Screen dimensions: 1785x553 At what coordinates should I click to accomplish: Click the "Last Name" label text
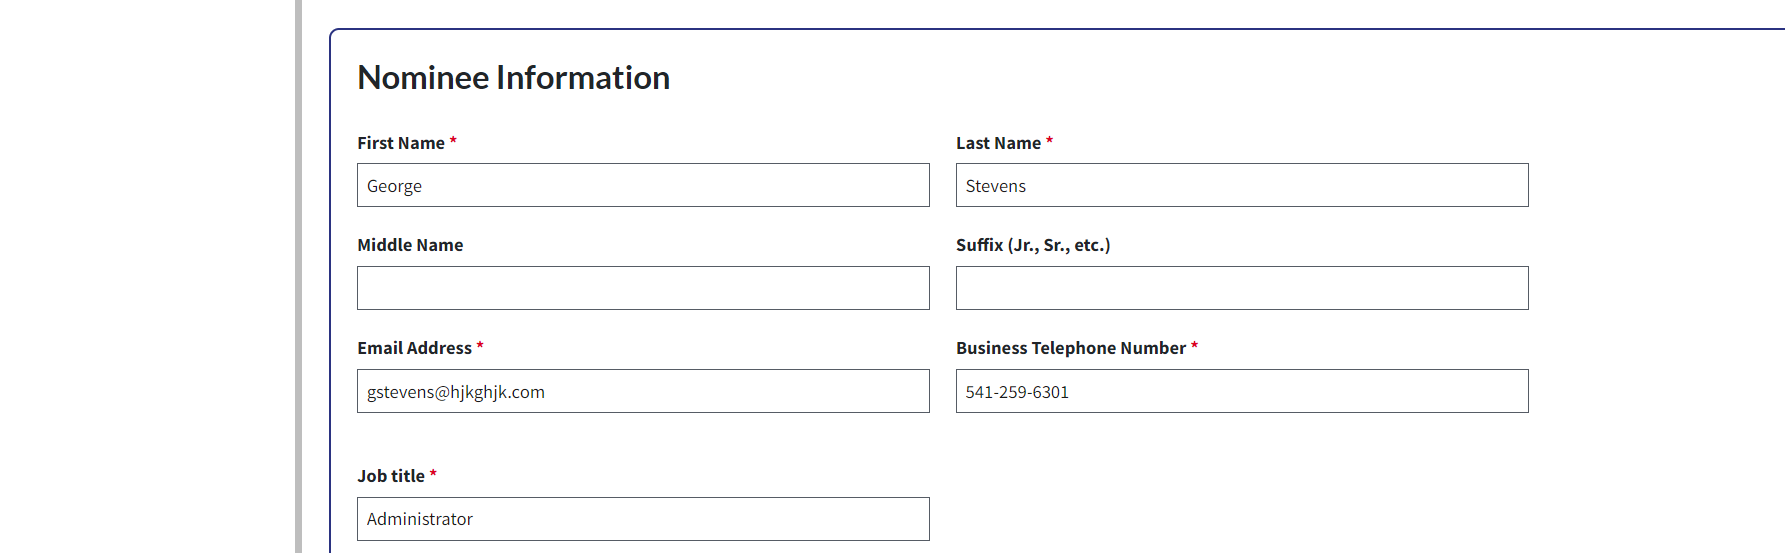pos(998,143)
